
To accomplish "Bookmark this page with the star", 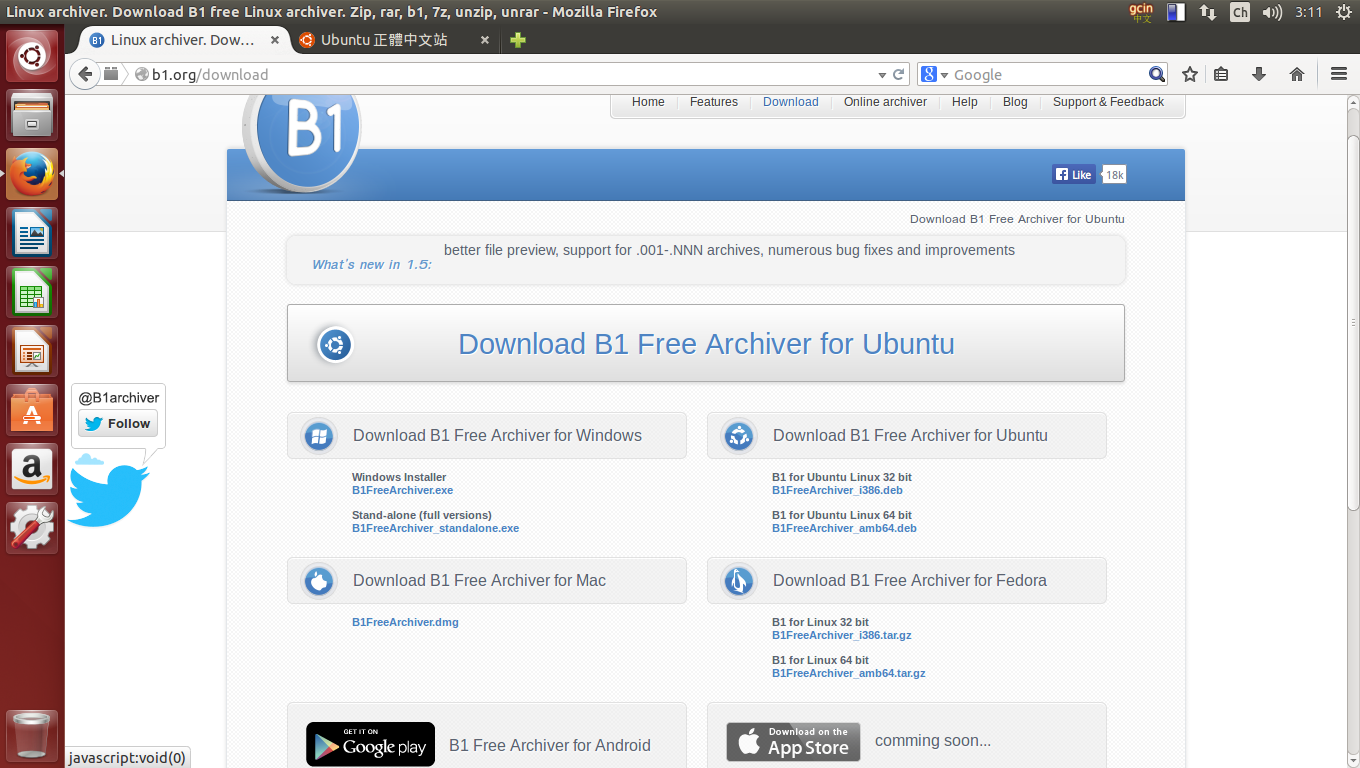I will click(x=1190, y=74).
